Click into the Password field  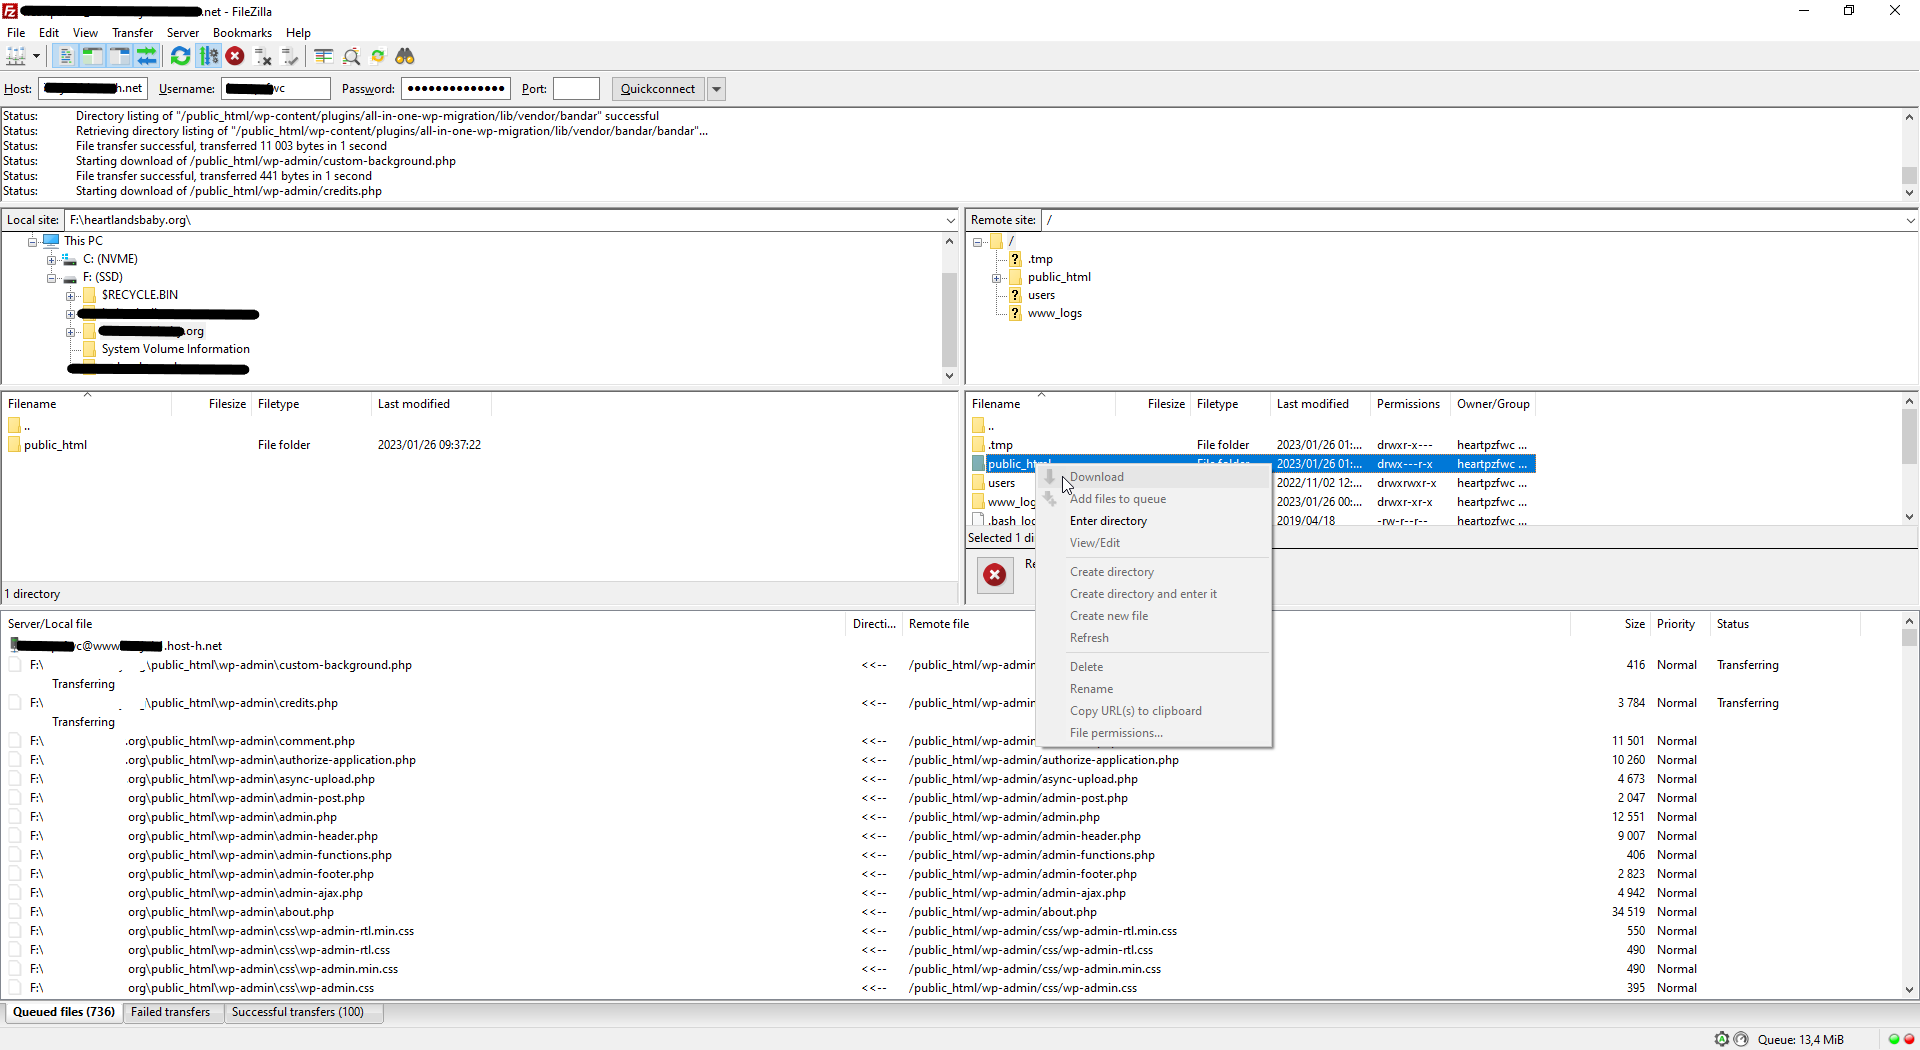(x=456, y=89)
